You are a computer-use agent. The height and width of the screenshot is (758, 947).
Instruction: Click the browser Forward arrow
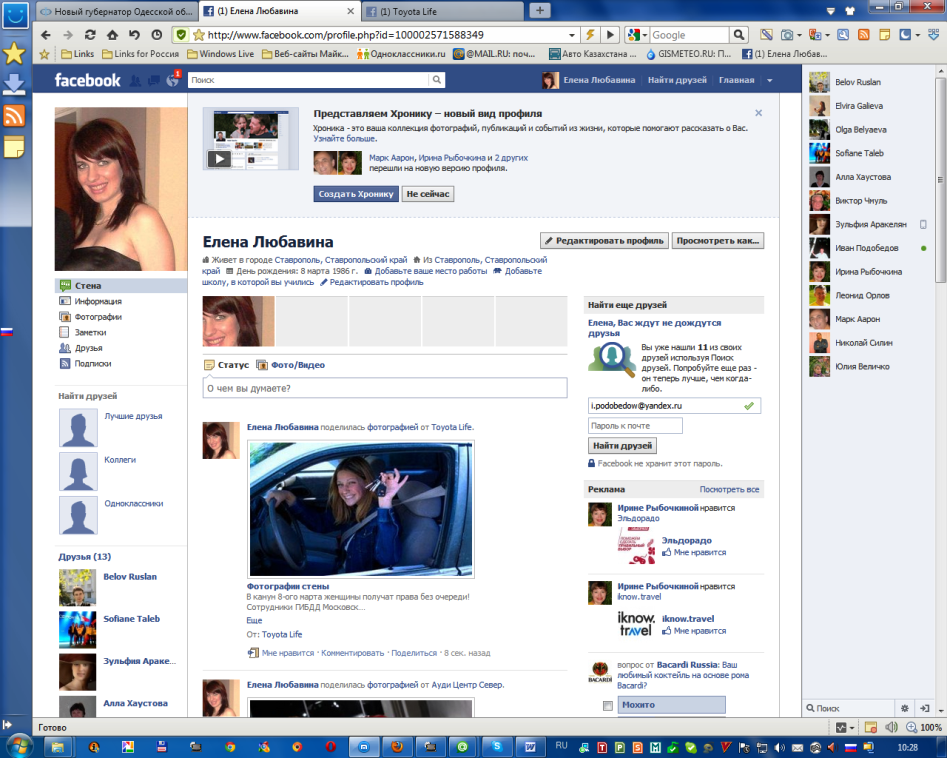68,35
